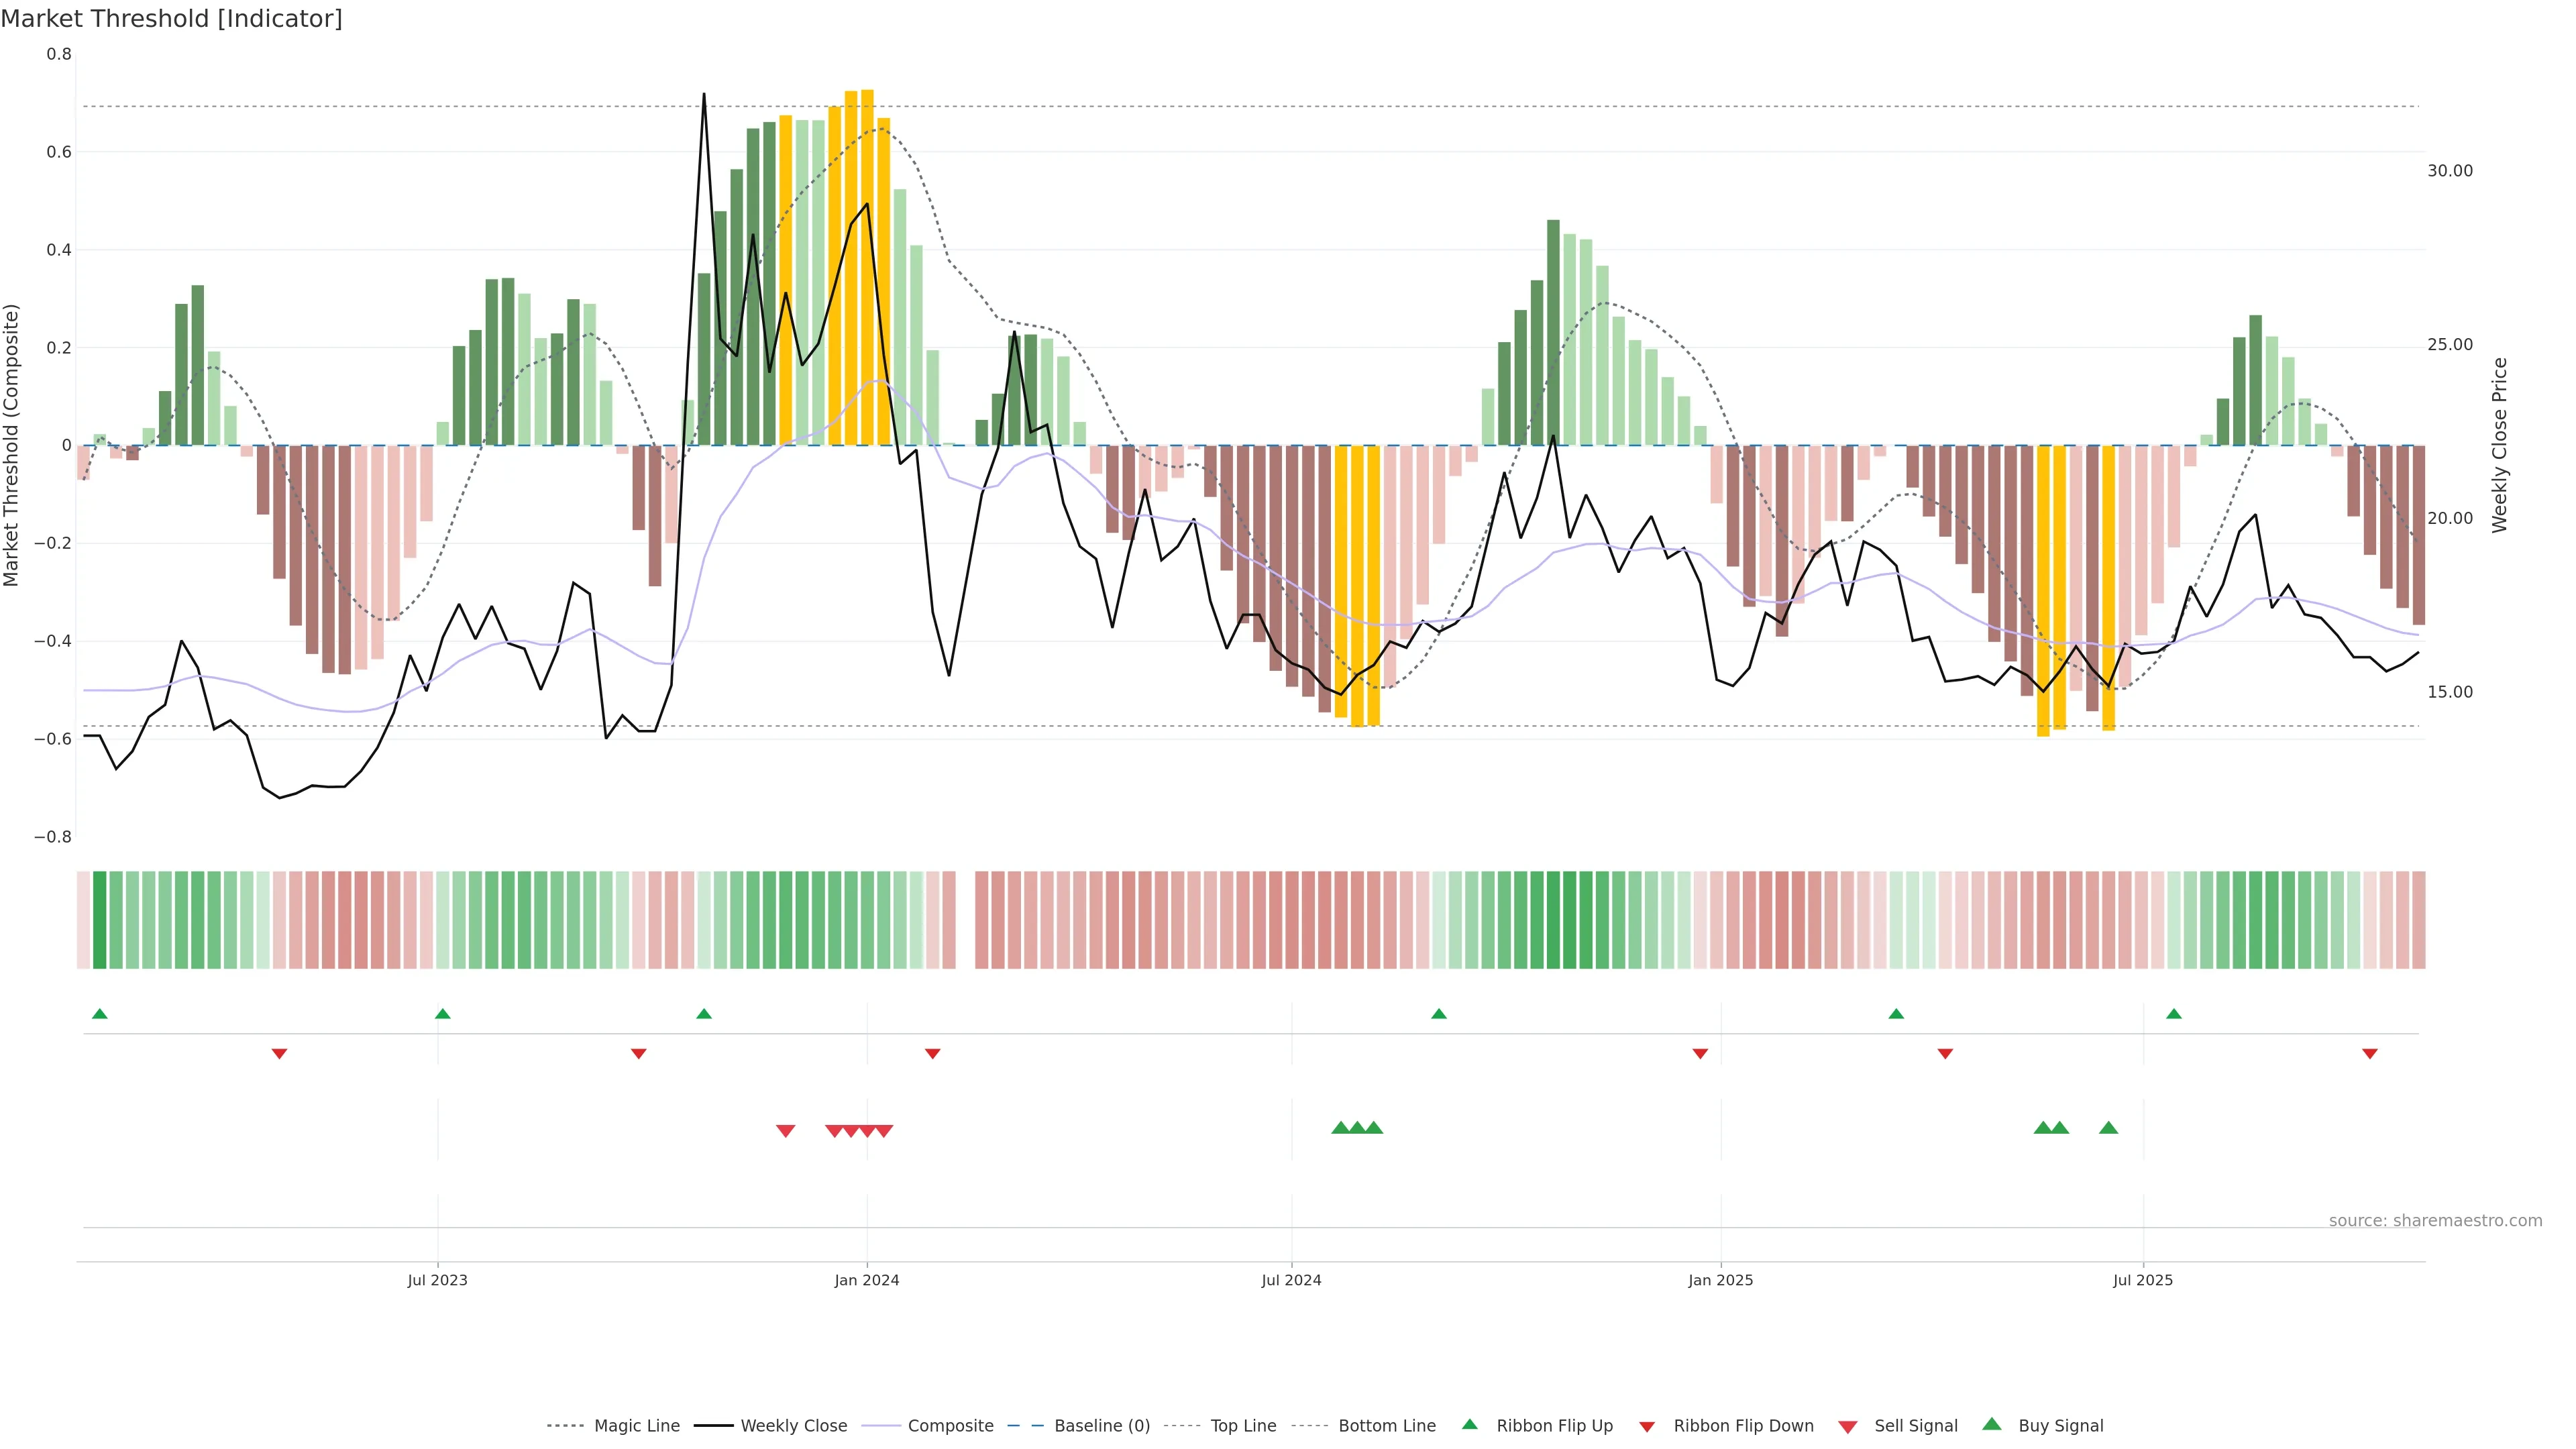Screen dimensions: 2576x1449
Task: Click the Ribbon Flip Down legend triangle
Action: pyautogui.click(x=1647, y=1426)
